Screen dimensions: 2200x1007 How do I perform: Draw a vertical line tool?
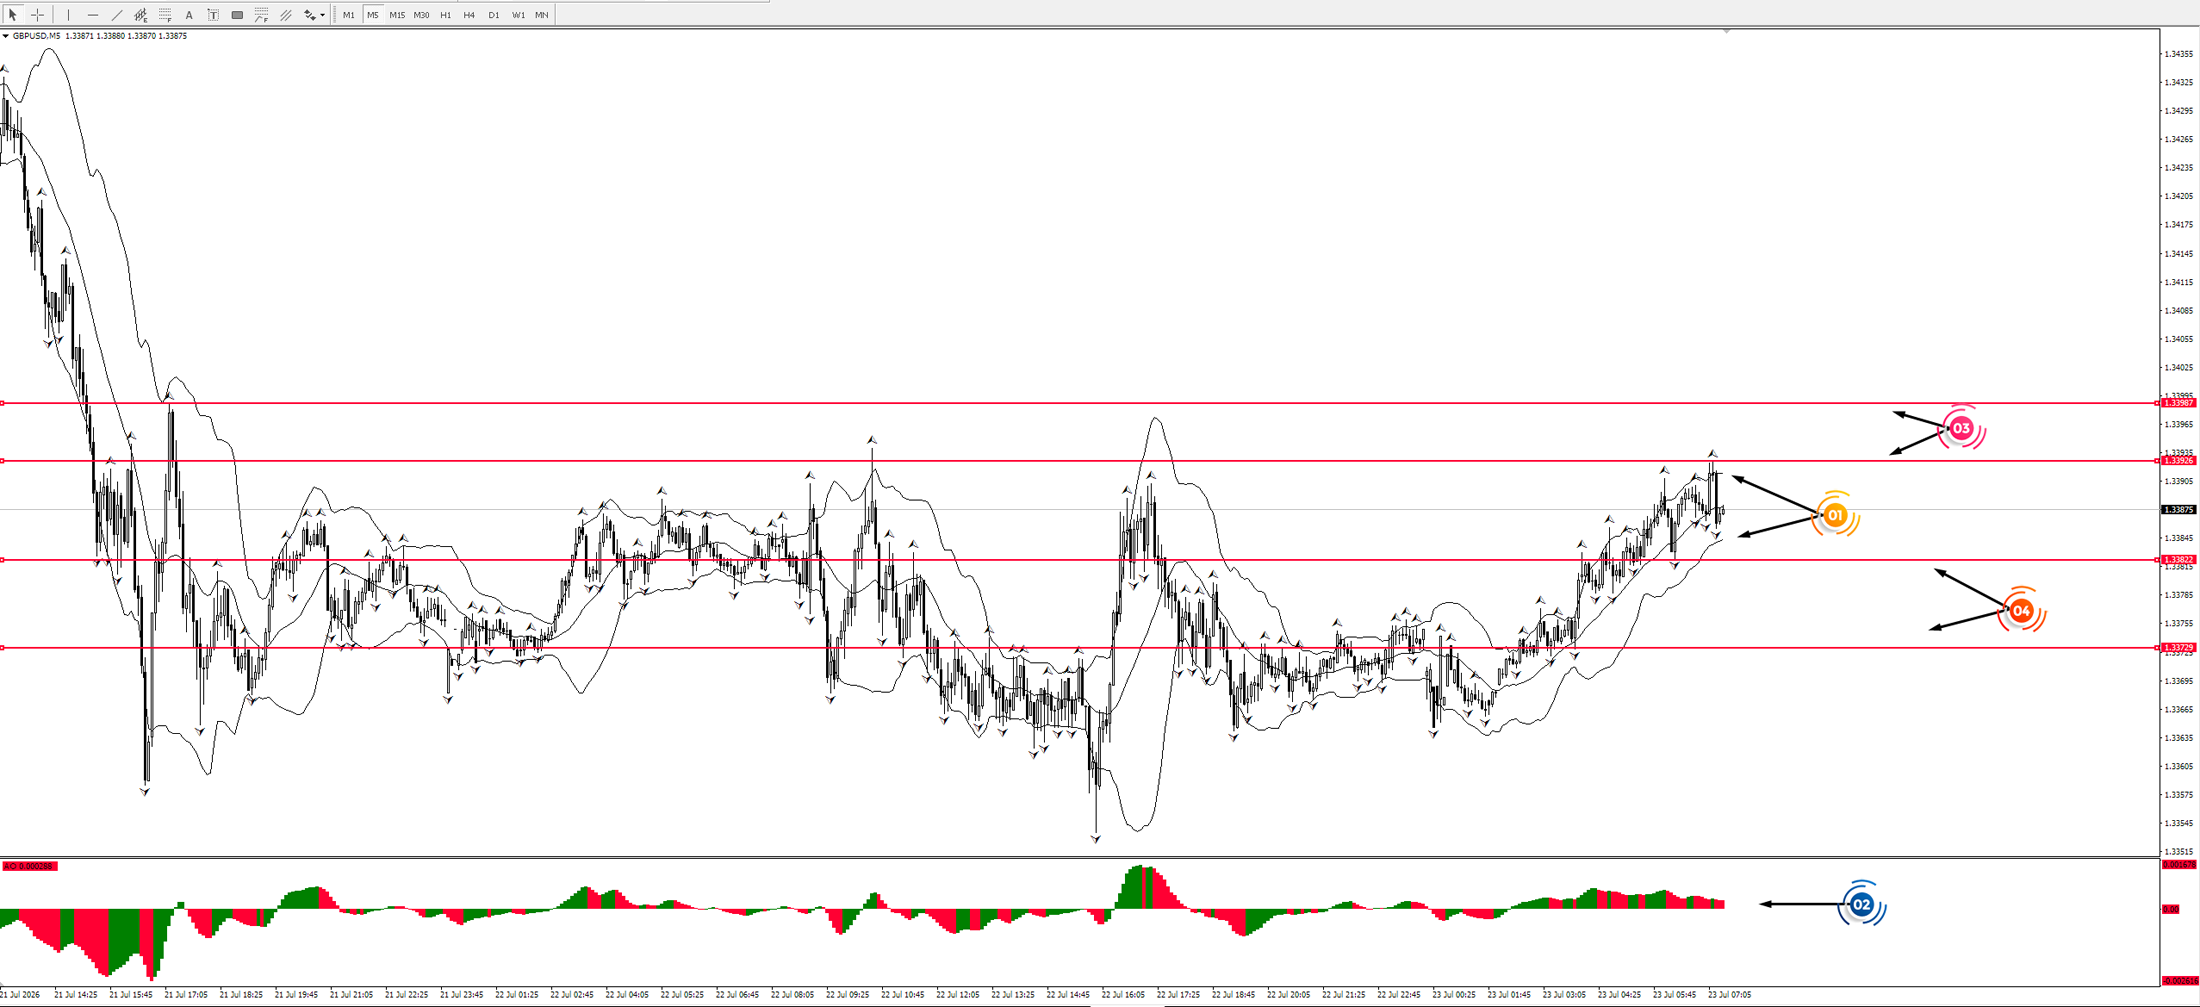[68, 15]
